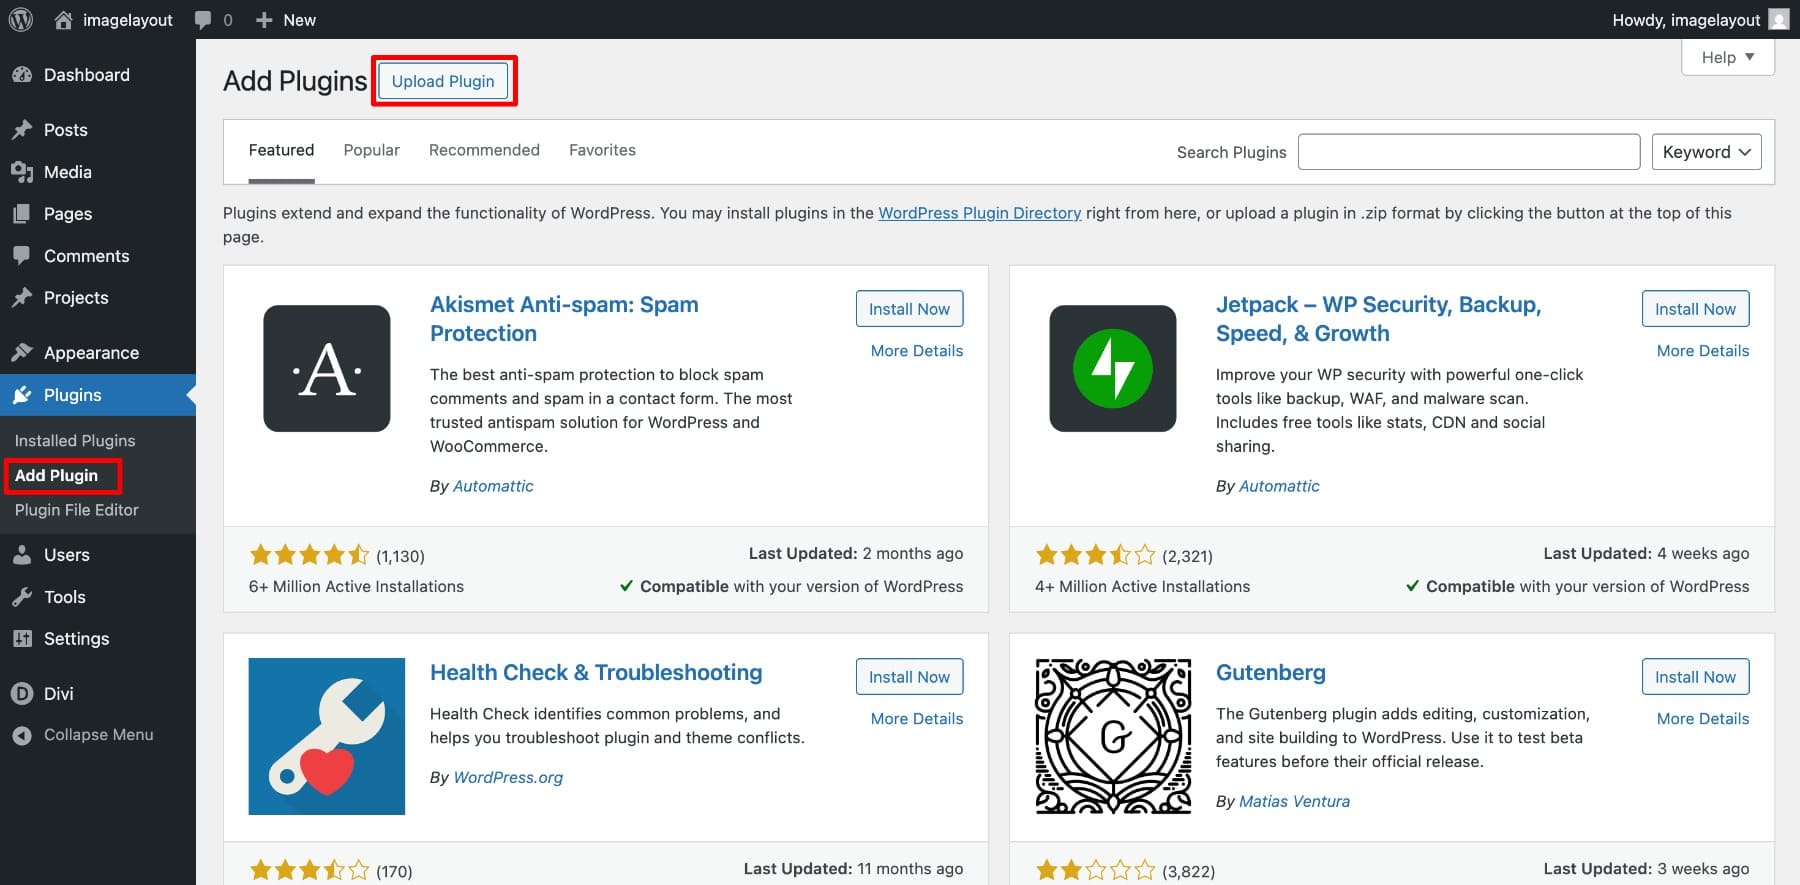Click the Users icon in sidebar

pyautogui.click(x=22, y=555)
